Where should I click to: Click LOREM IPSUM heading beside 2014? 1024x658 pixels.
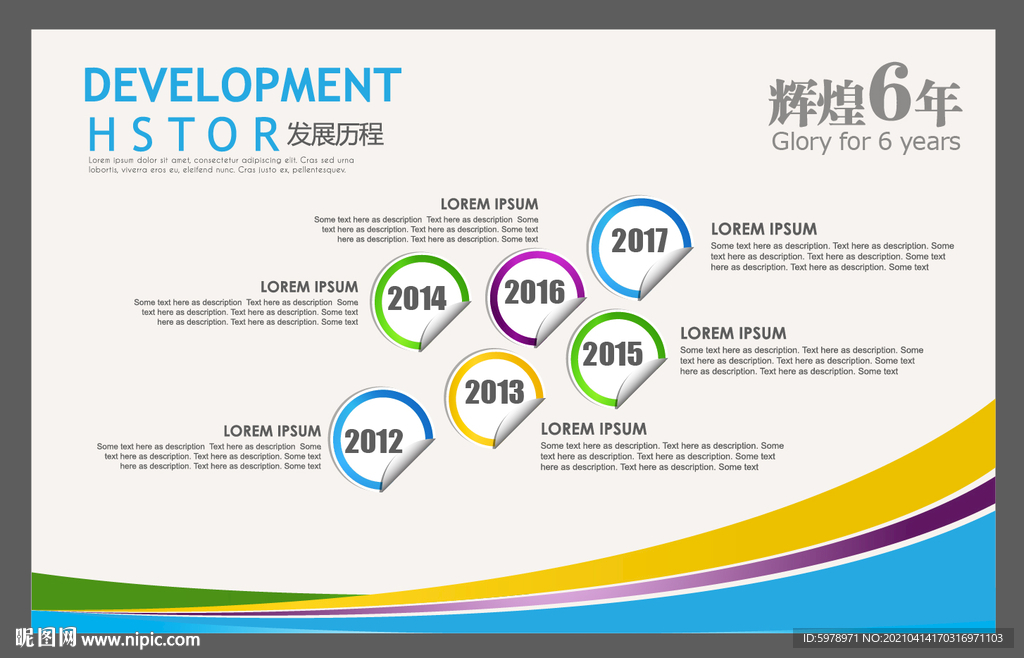pyautogui.click(x=310, y=287)
